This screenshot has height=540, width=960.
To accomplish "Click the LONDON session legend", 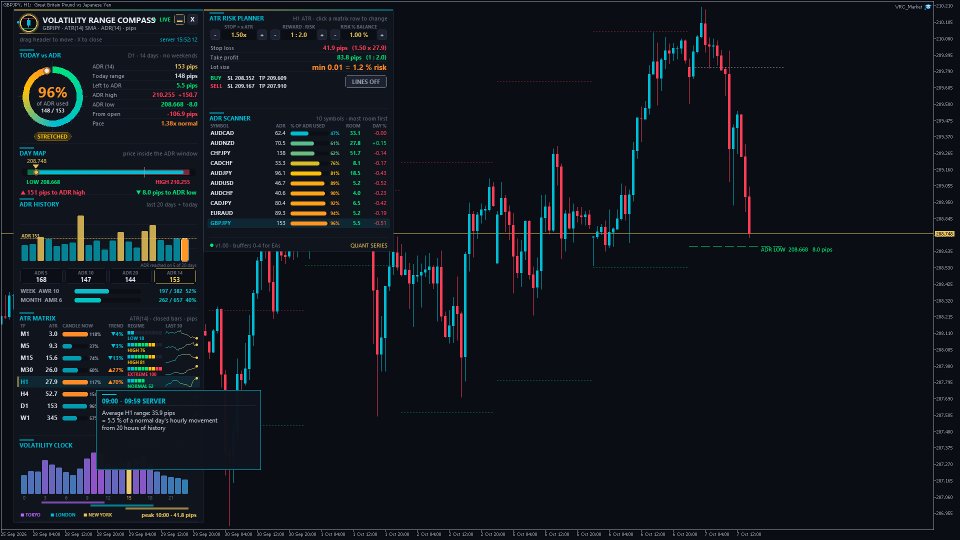I will 63,515.
